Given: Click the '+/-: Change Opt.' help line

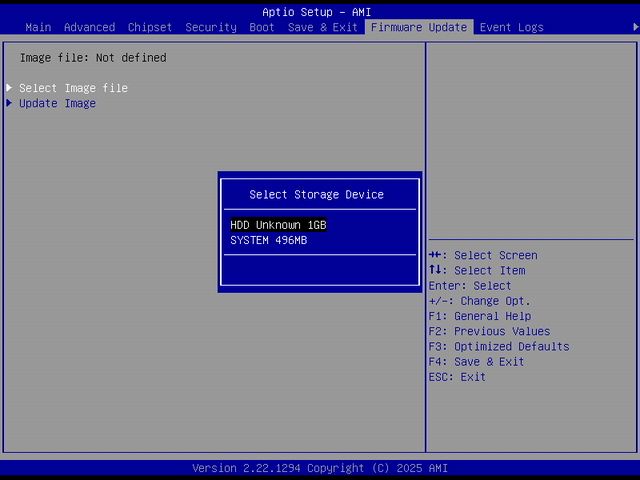Looking at the screenshot, I should coord(480,301).
